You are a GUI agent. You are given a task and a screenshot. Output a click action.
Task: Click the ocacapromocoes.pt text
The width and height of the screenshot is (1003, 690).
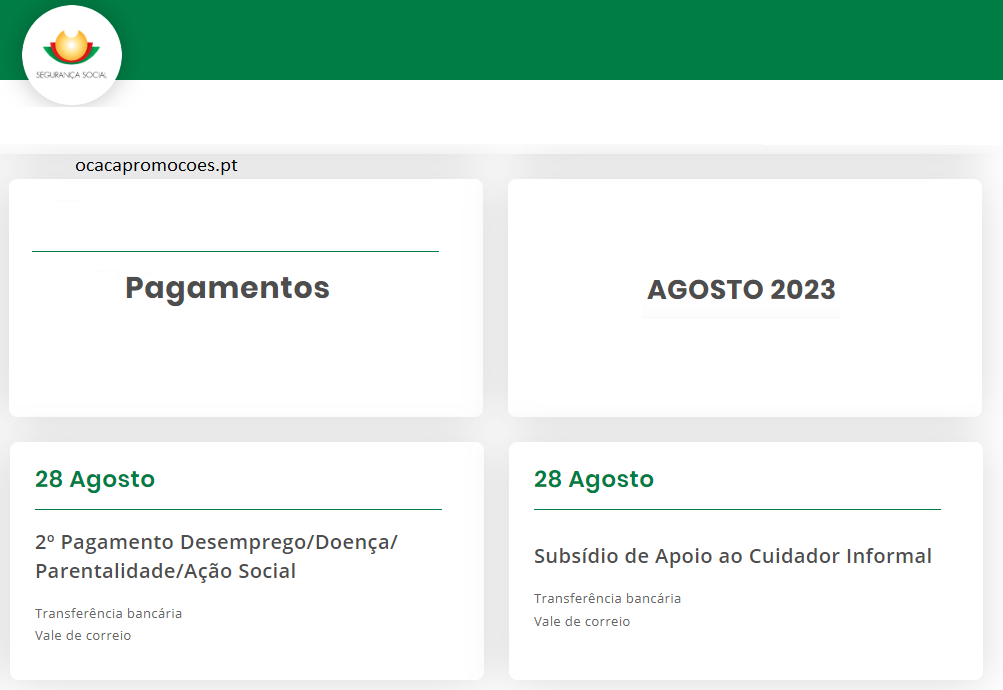(x=156, y=166)
